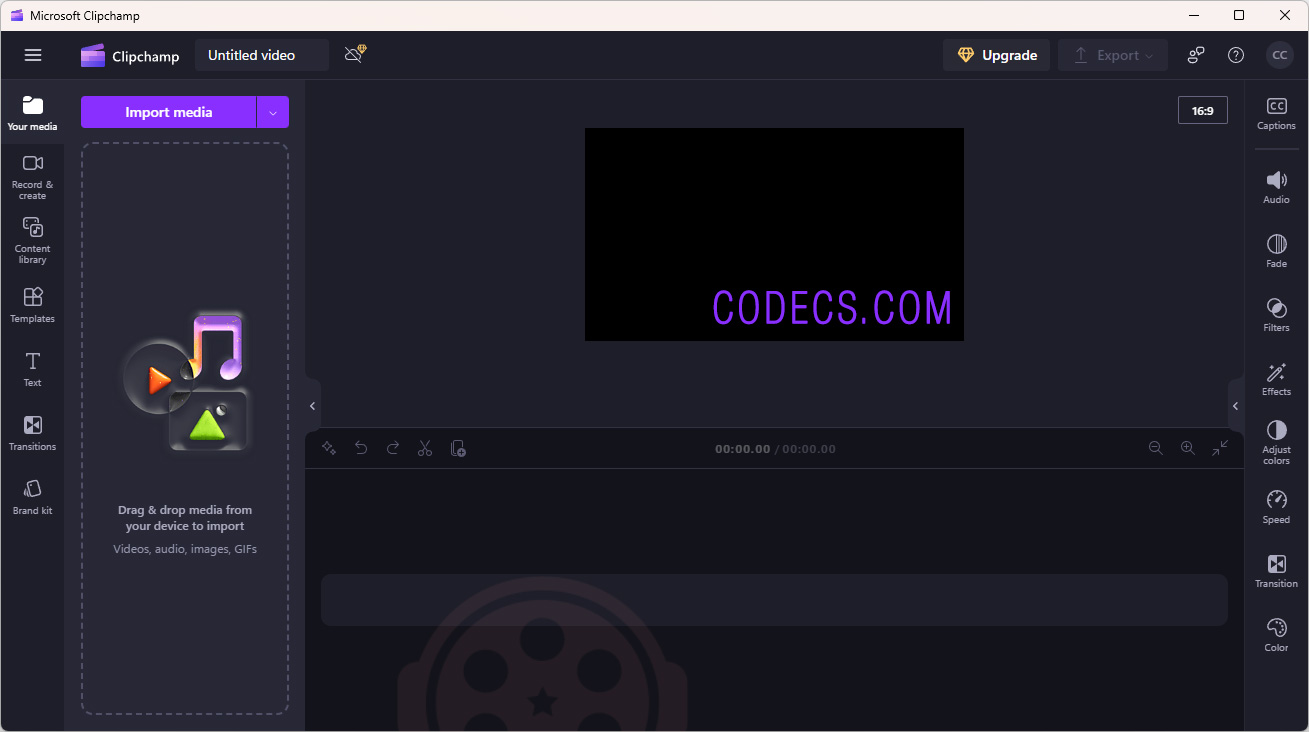Open the Brand kit tab

coord(33,497)
